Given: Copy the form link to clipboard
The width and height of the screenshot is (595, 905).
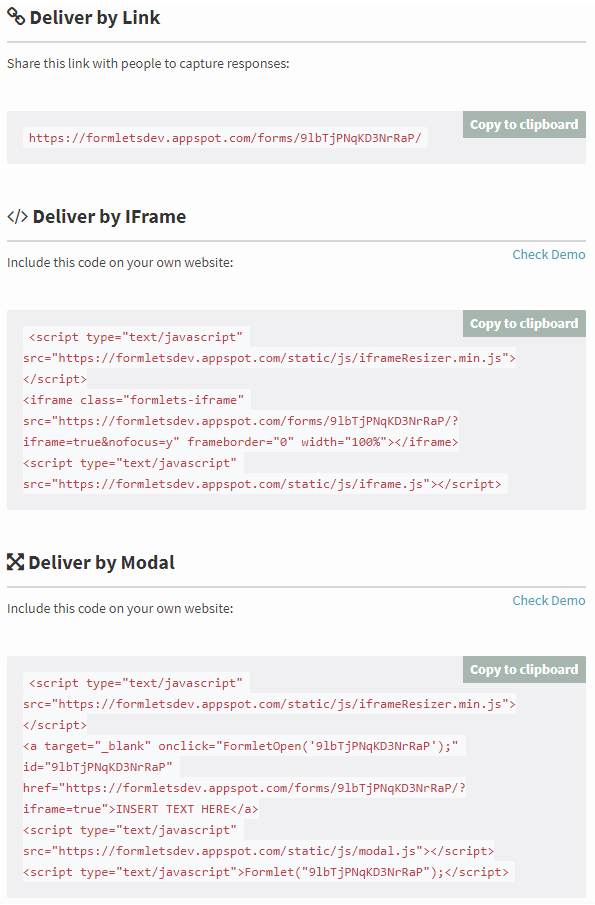Looking at the screenshot, I should 524,125.
